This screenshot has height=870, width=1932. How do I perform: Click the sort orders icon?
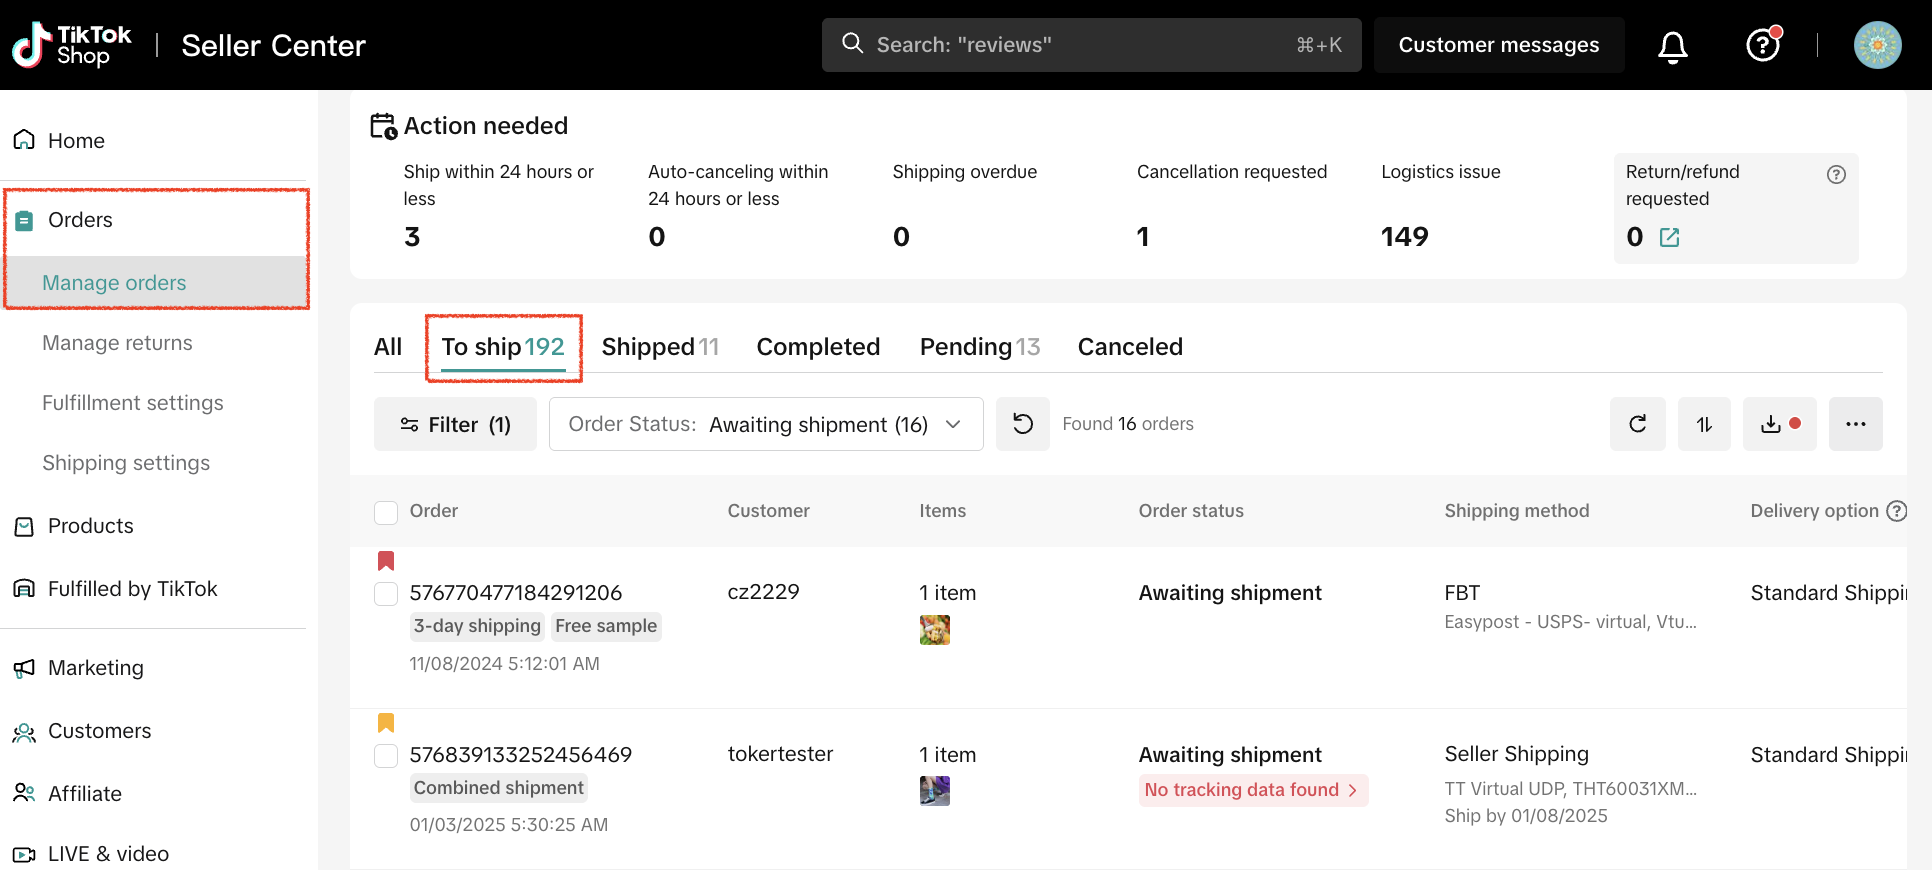(x=1704, y=424)
